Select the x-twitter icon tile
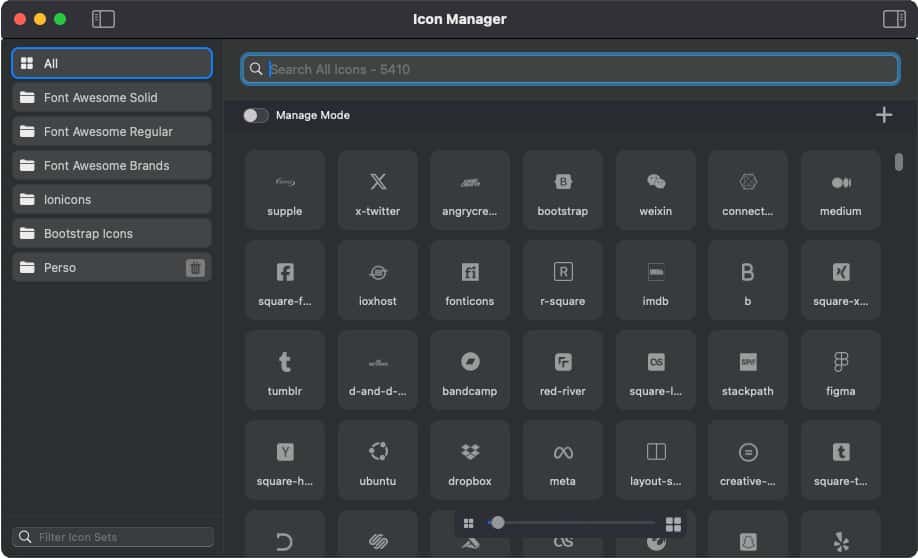The width and height of the screenshot is (918, 559). coord(377,190)
